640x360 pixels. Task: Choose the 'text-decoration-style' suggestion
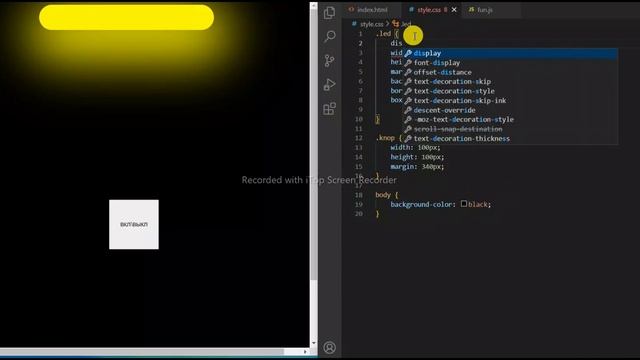click(x=510, y=91)
